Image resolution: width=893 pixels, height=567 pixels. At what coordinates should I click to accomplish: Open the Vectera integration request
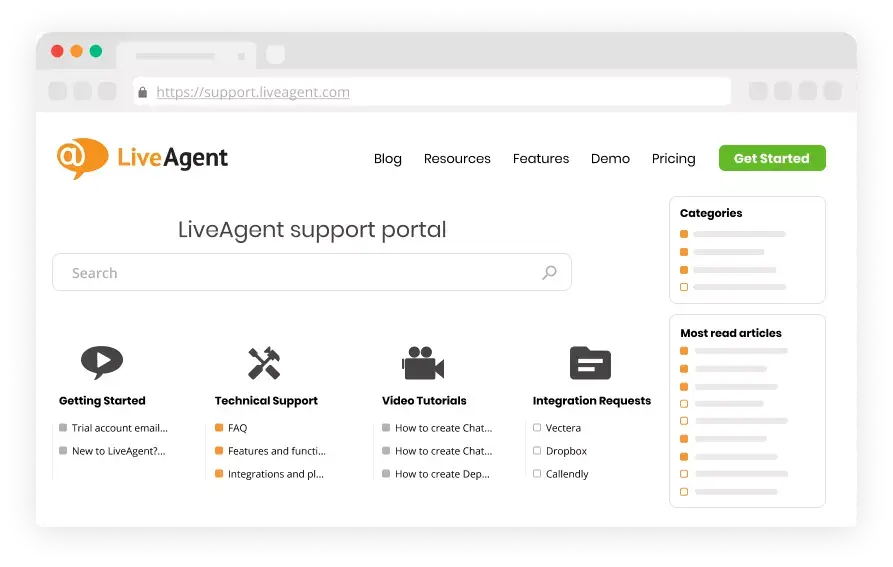(563, 428)
